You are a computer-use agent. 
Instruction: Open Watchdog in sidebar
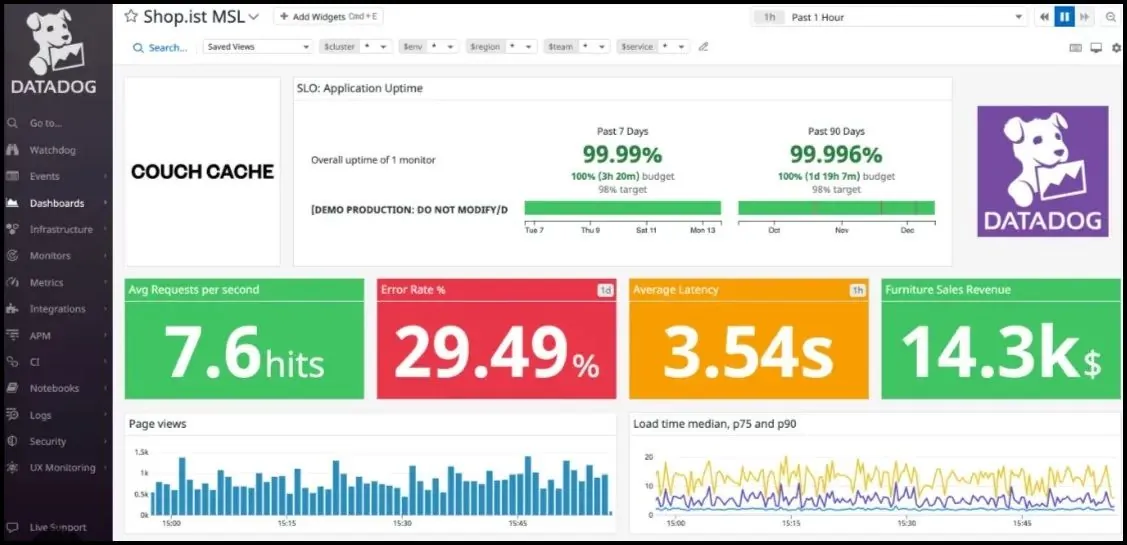(52, 150)
